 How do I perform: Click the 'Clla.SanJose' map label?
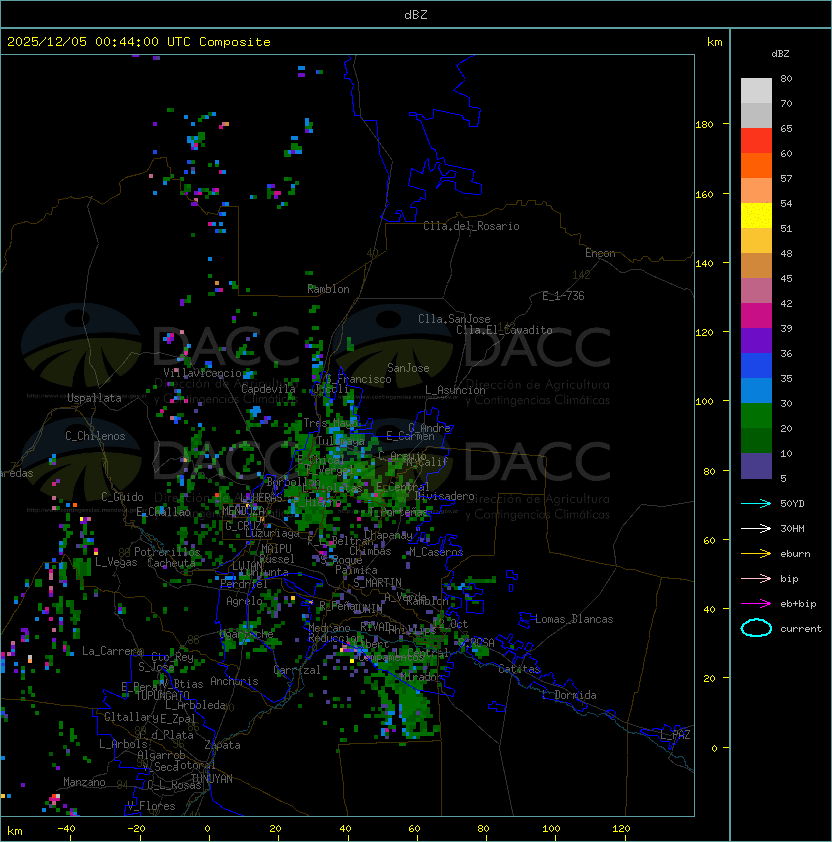tap(454, 319)
